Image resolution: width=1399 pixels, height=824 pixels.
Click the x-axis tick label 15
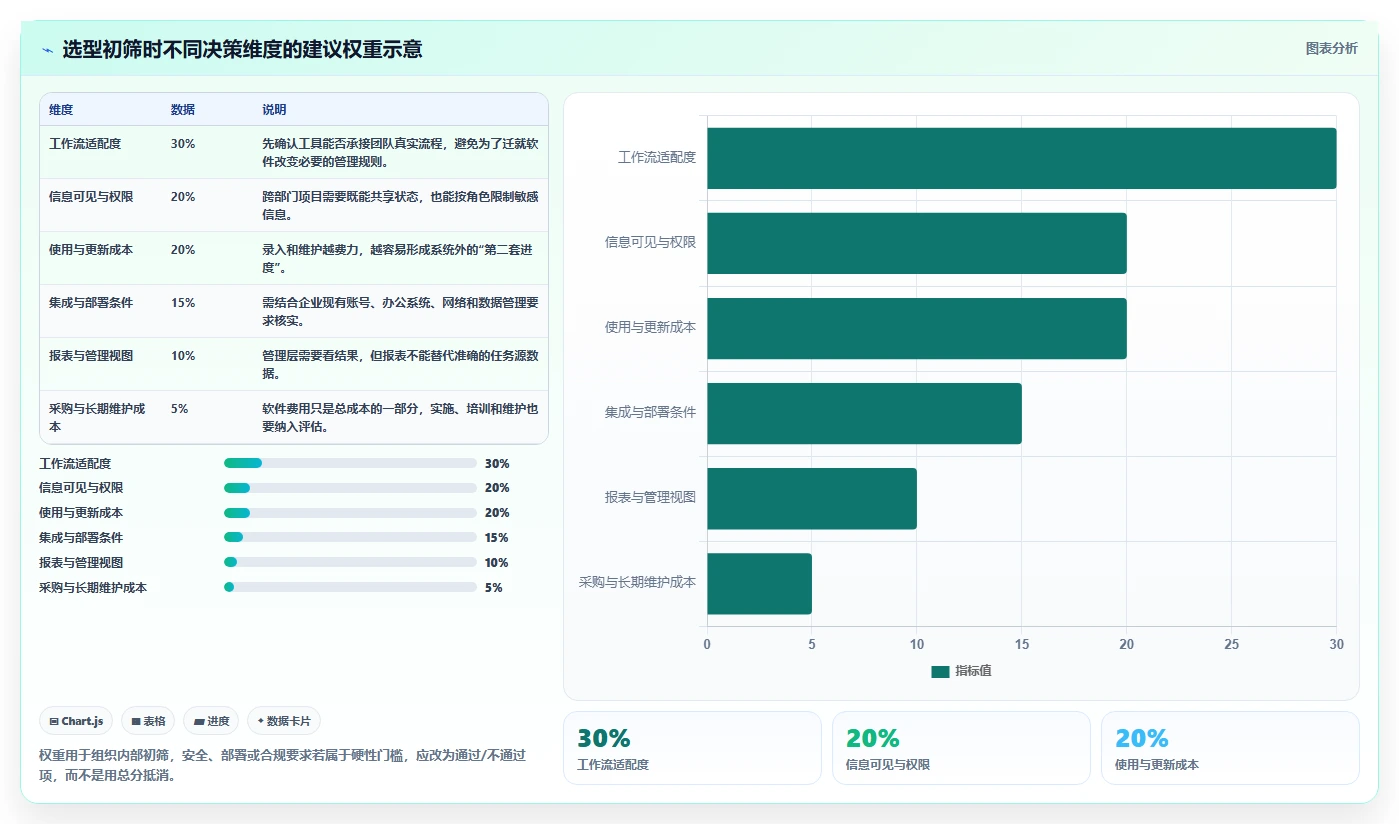click(x=1022, y=645)
